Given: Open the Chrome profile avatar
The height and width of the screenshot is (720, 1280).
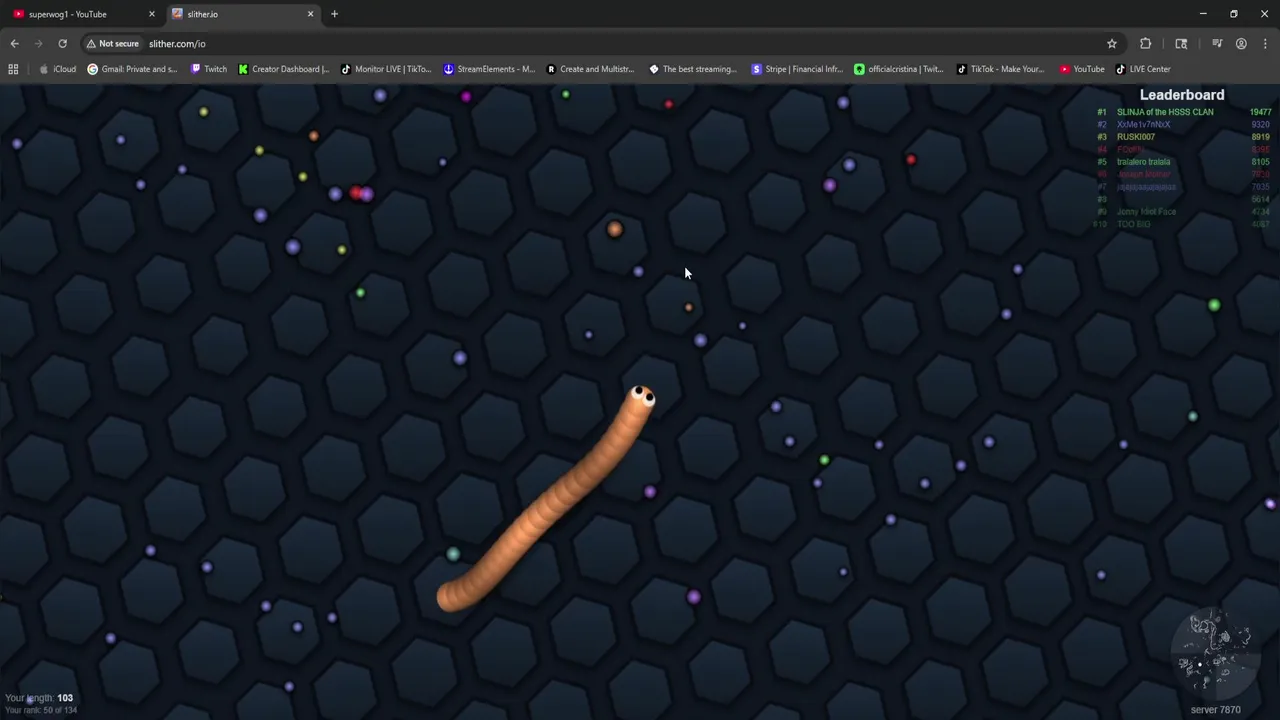Looking at the screenshot, I should [1241, 44].
